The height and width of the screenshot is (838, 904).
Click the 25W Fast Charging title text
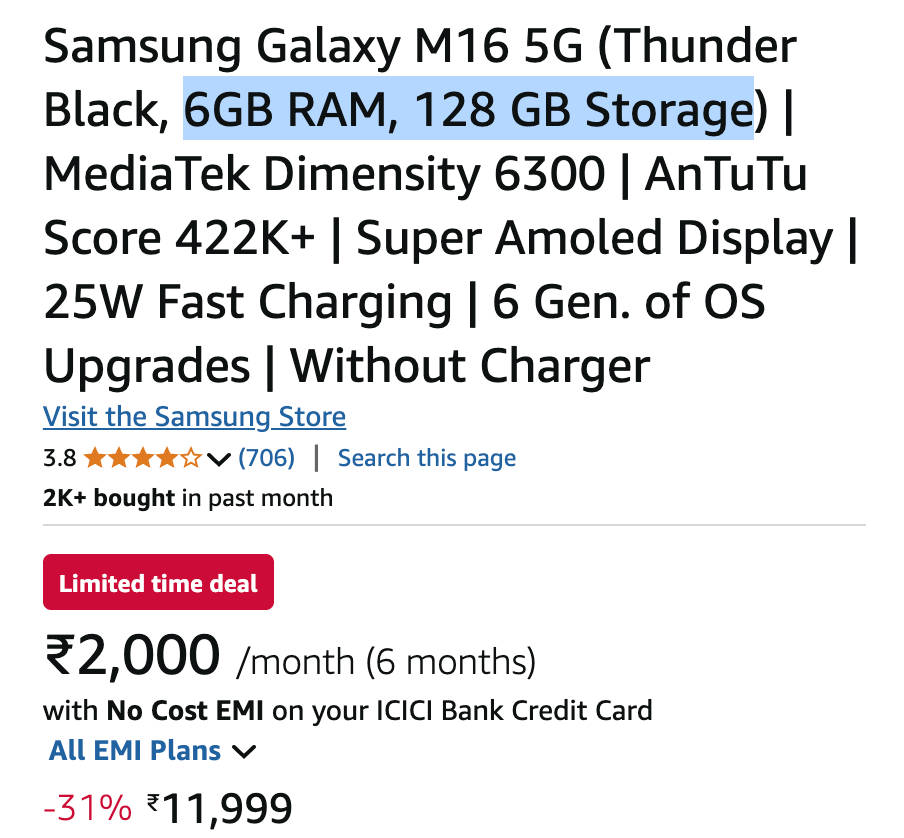tap(247, 303)
